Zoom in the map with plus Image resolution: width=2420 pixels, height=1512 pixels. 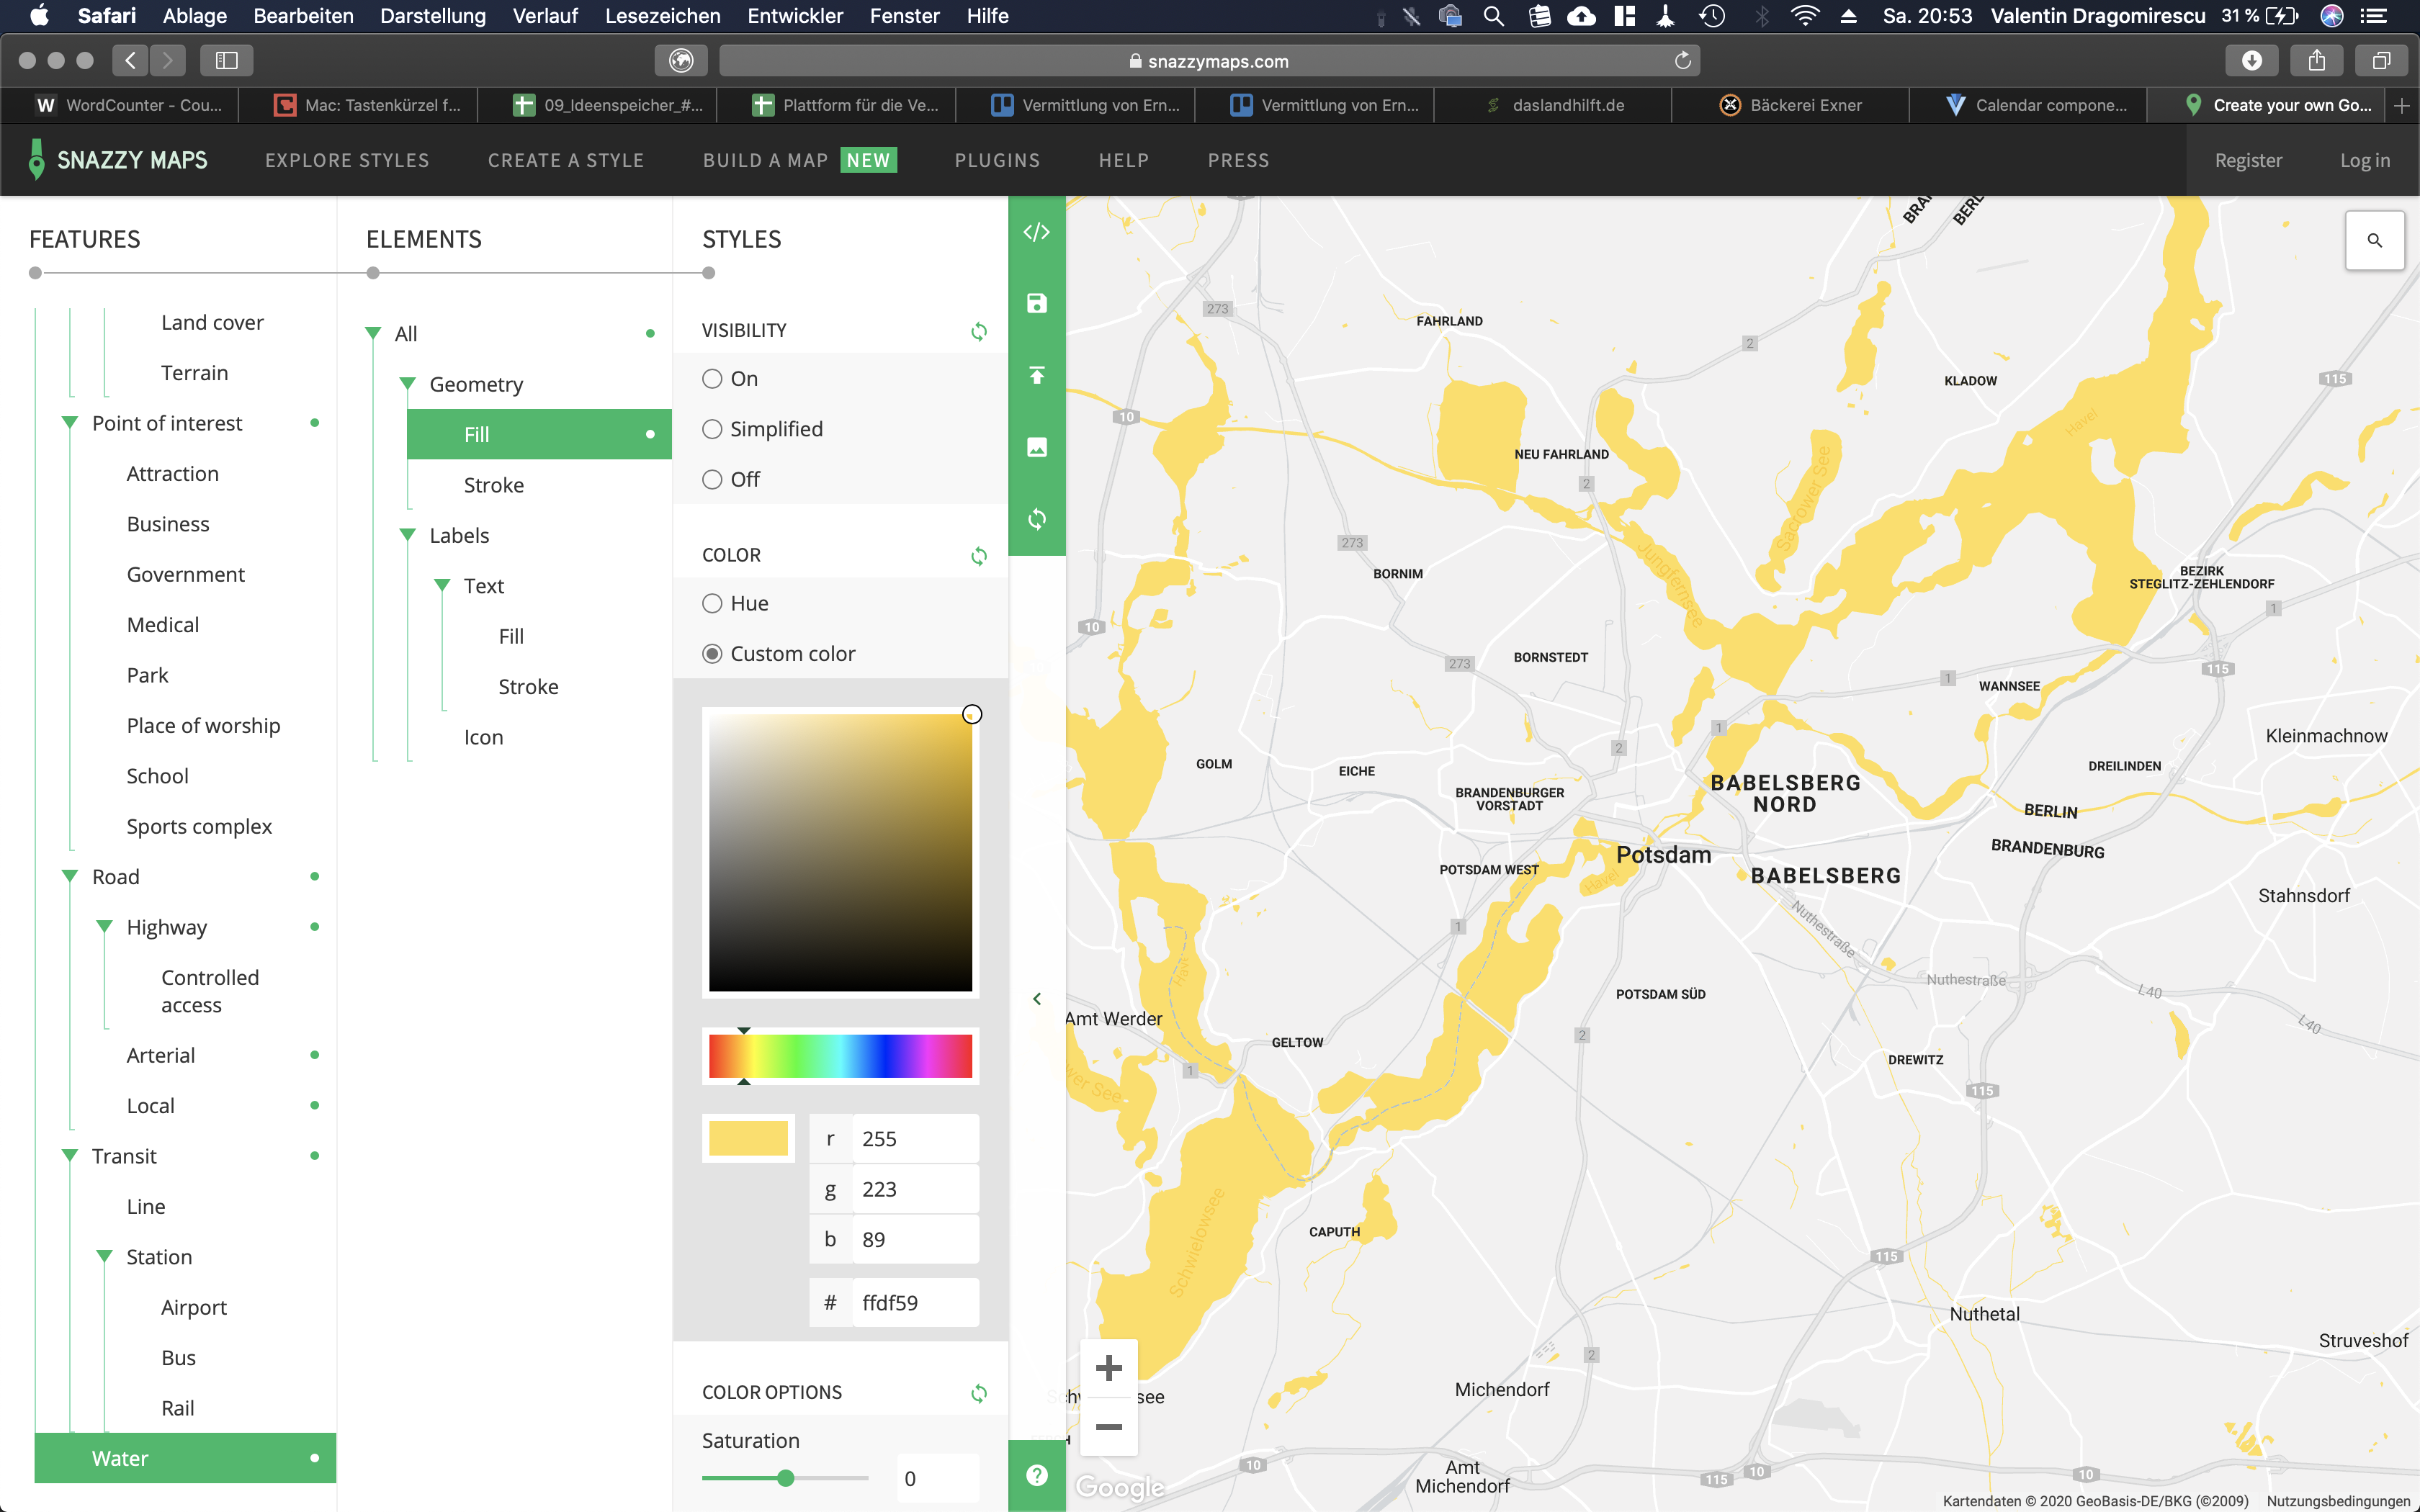click(x=1108, y=1368)
